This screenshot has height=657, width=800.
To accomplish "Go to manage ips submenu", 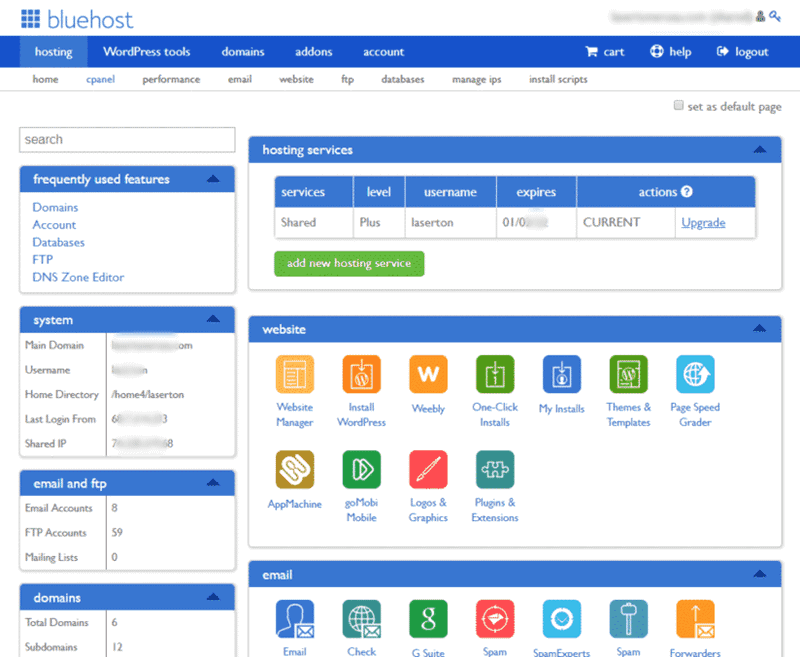I will point(477,80).
